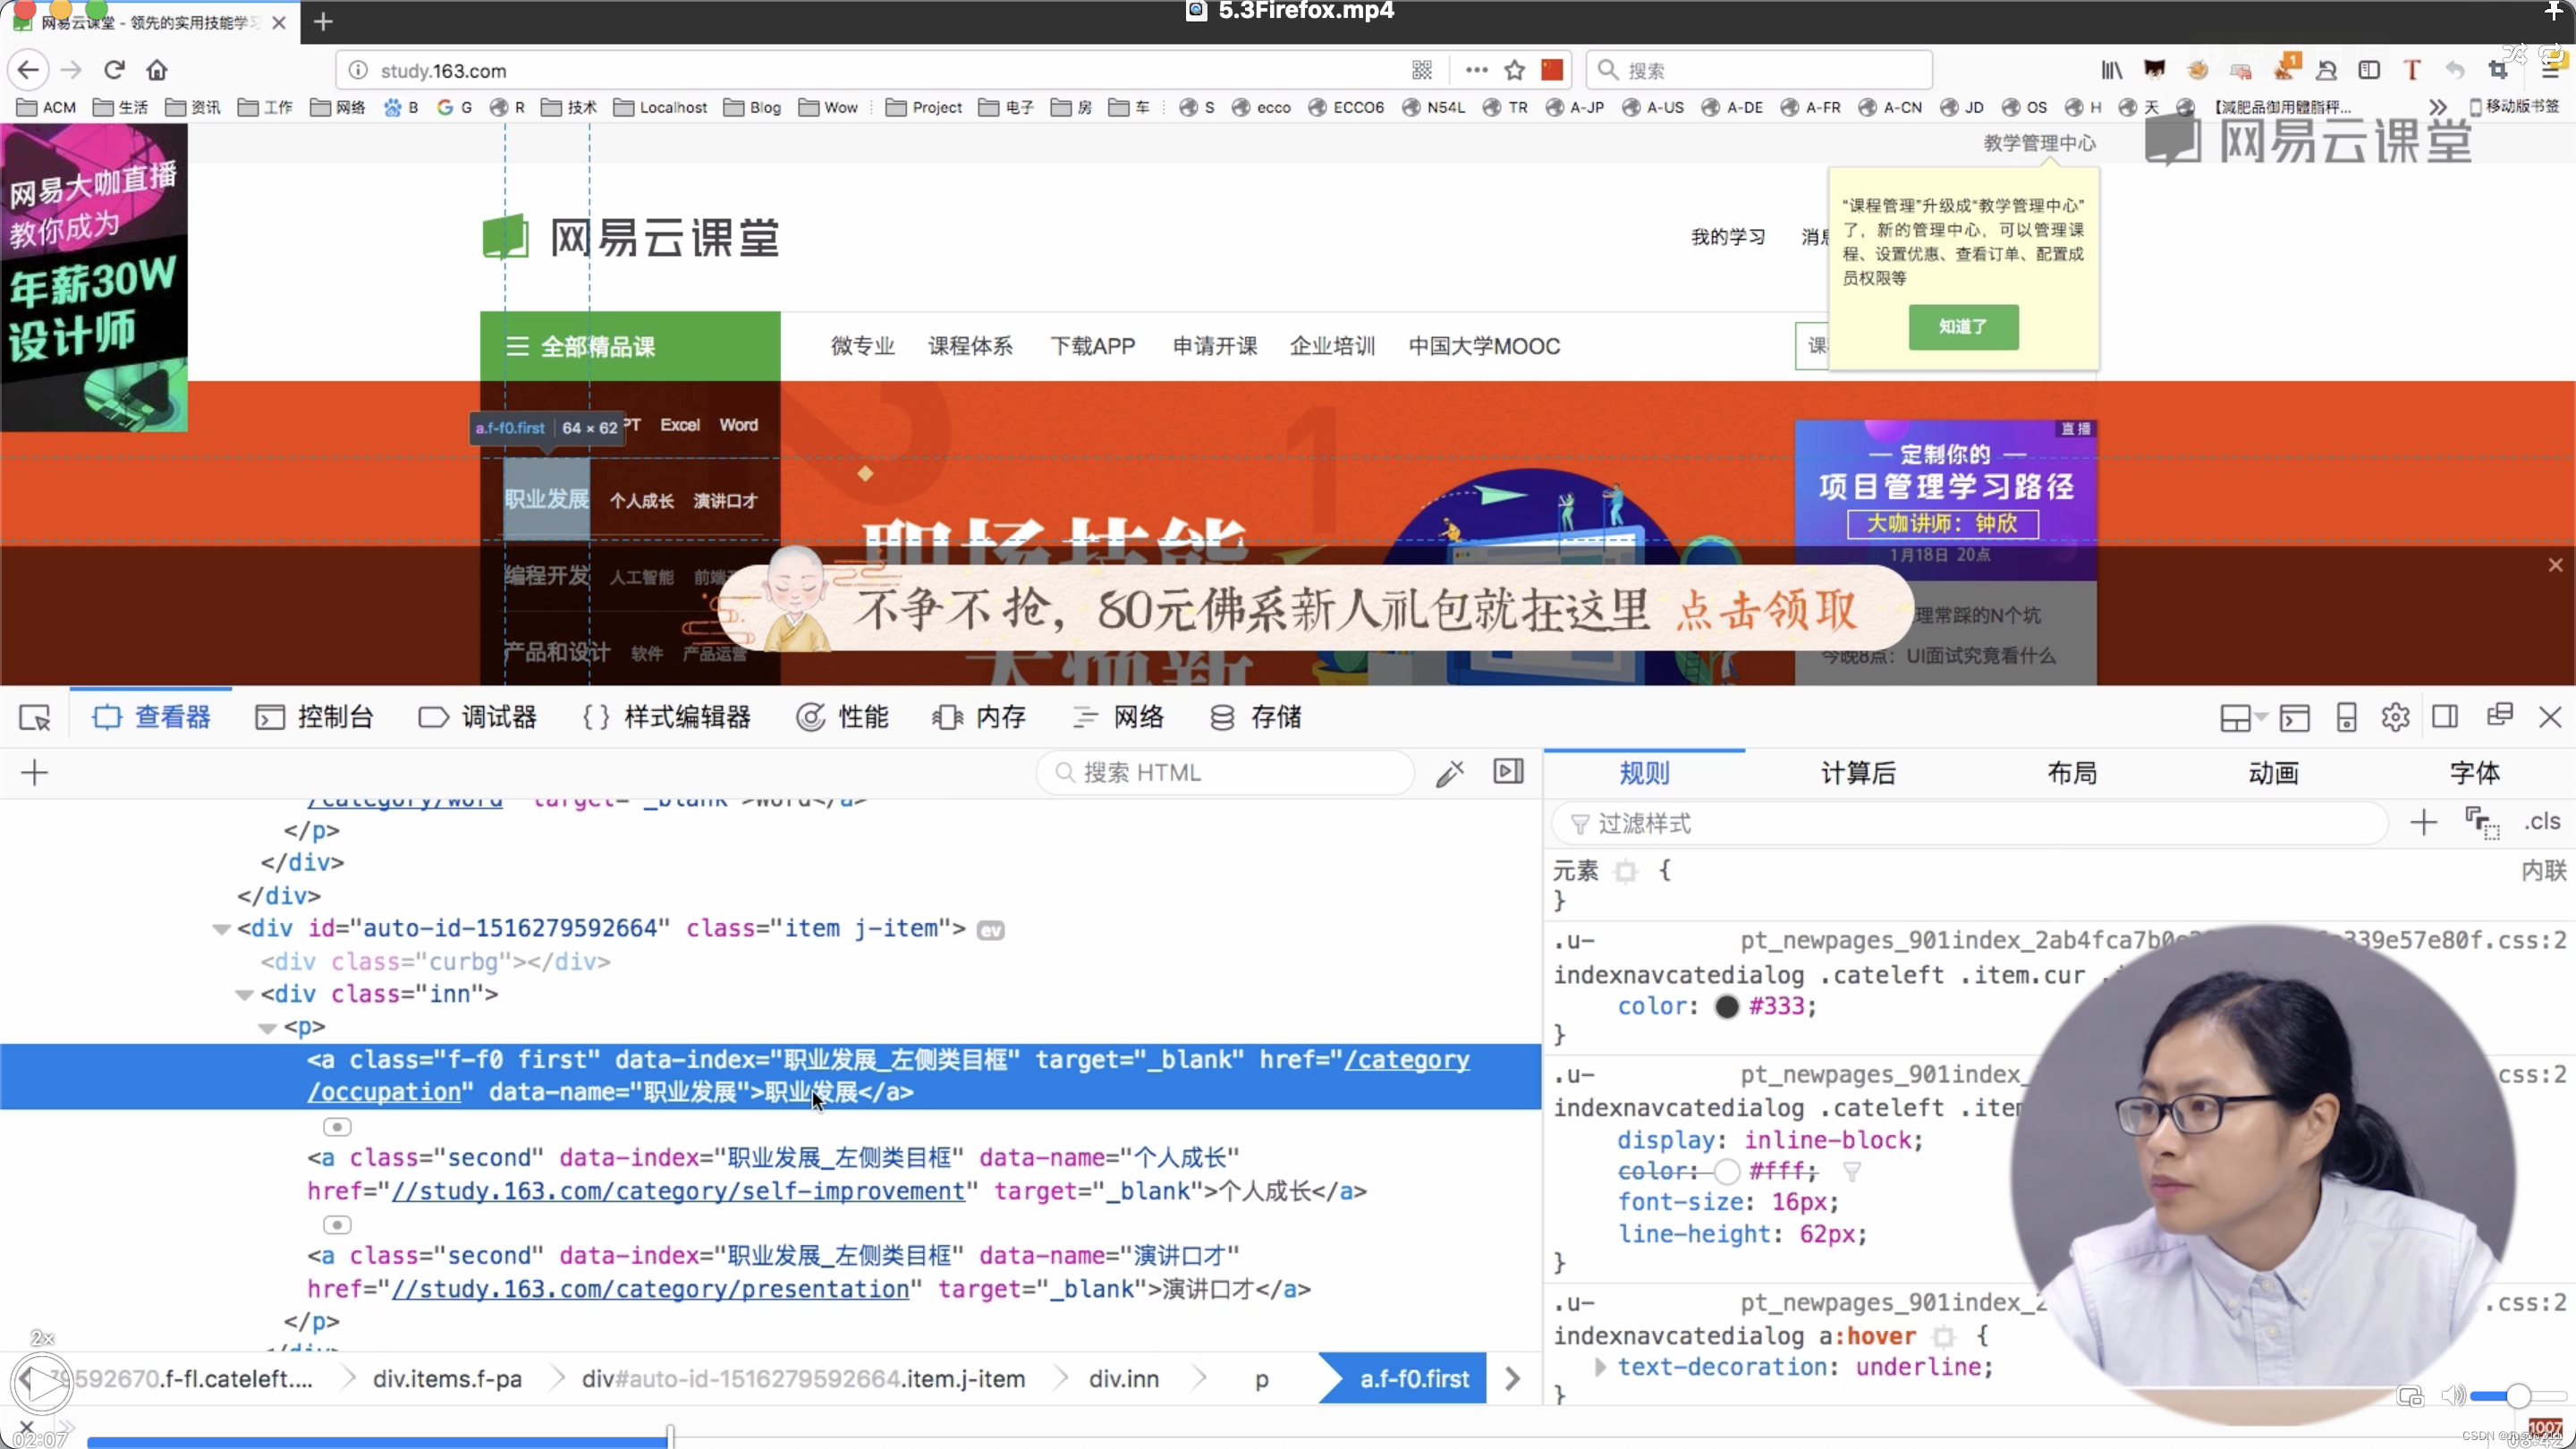Activate the element picker tool in devtools
The height and width of the screenshot is (1449, 2576).
coord(35,718)
